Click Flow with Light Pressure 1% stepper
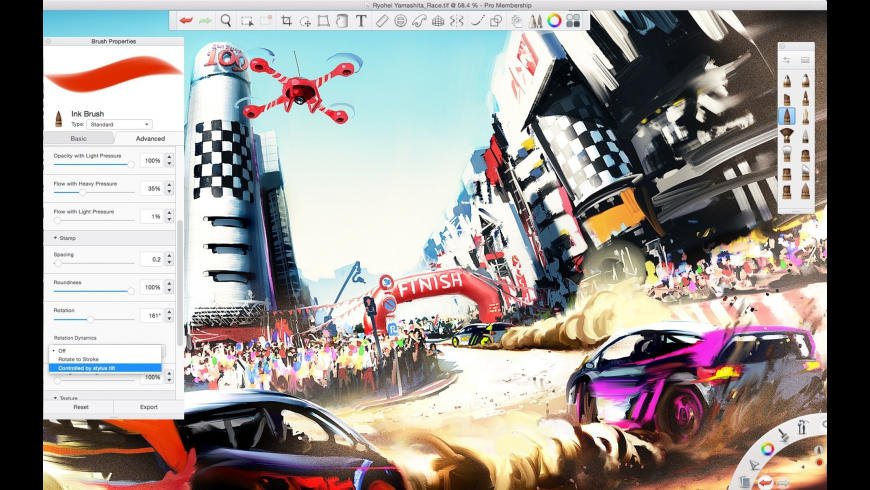This screenshot has height=490, width=870. coord(169,216)
